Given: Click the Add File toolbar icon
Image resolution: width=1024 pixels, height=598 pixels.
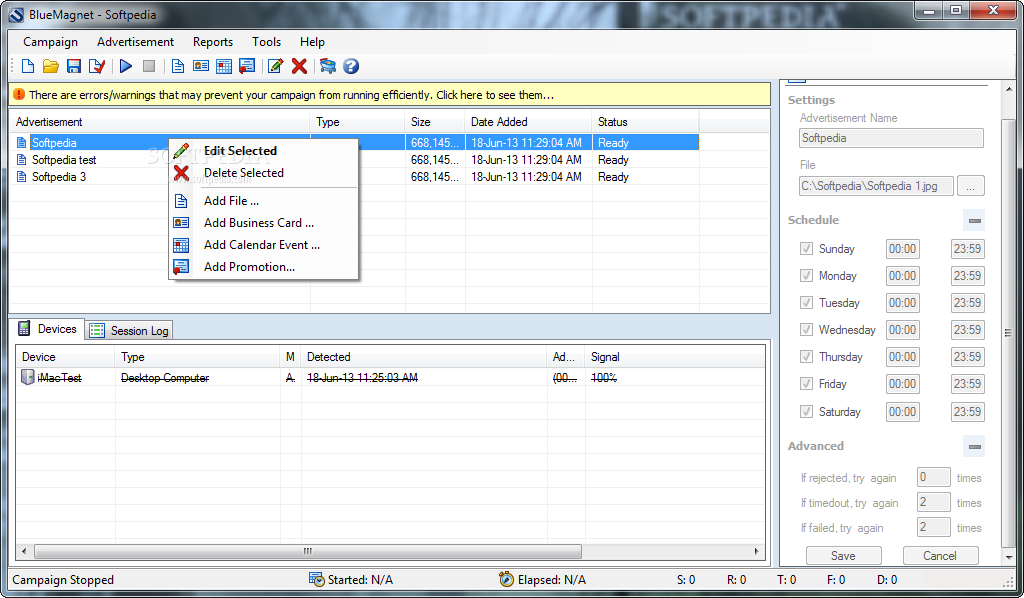Looking at the screenshot, I should [x=178, y=66].
